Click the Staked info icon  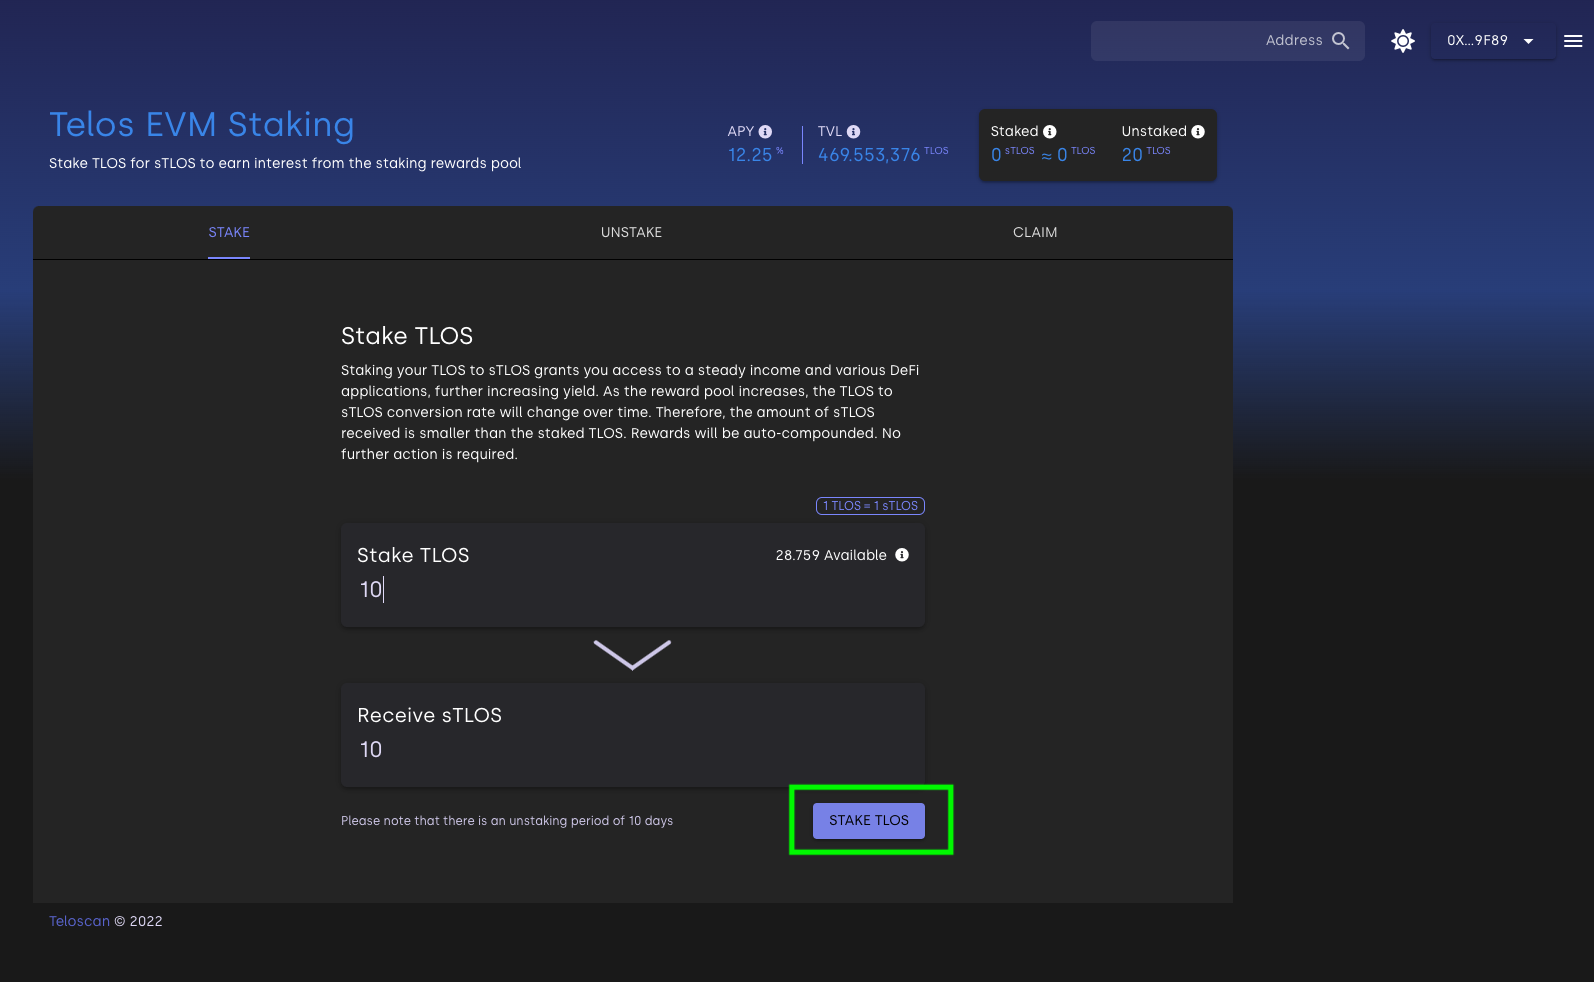pos(1049,132)
